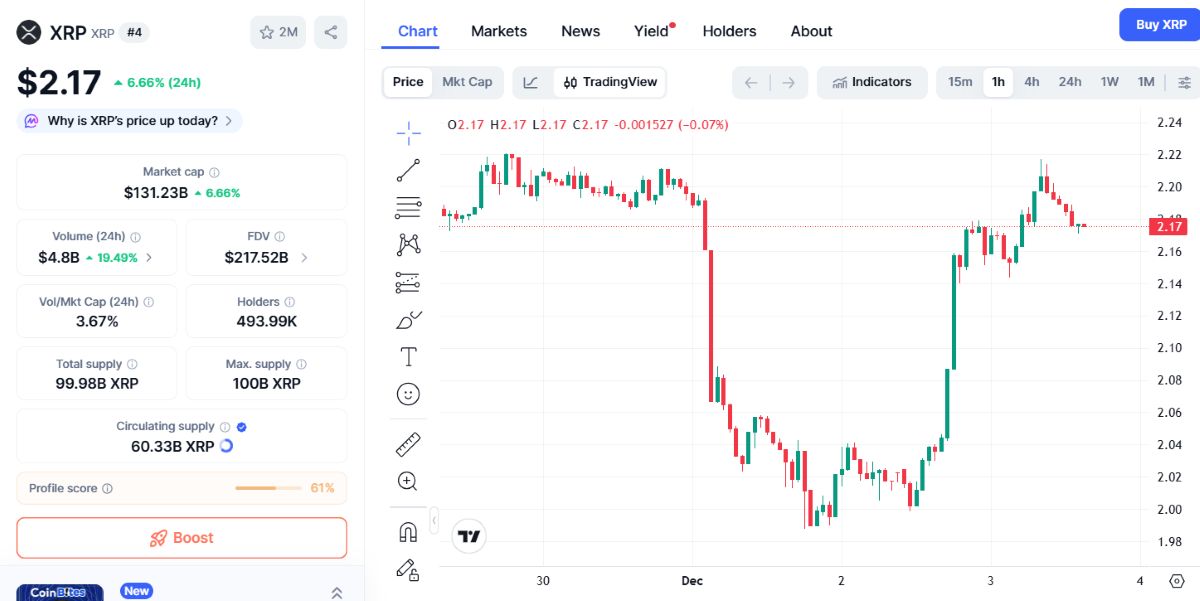The height and width of the screenshot is (601, 1200).
Task: Select the trend line drawing tool
Action: click(x=408, y=170)
